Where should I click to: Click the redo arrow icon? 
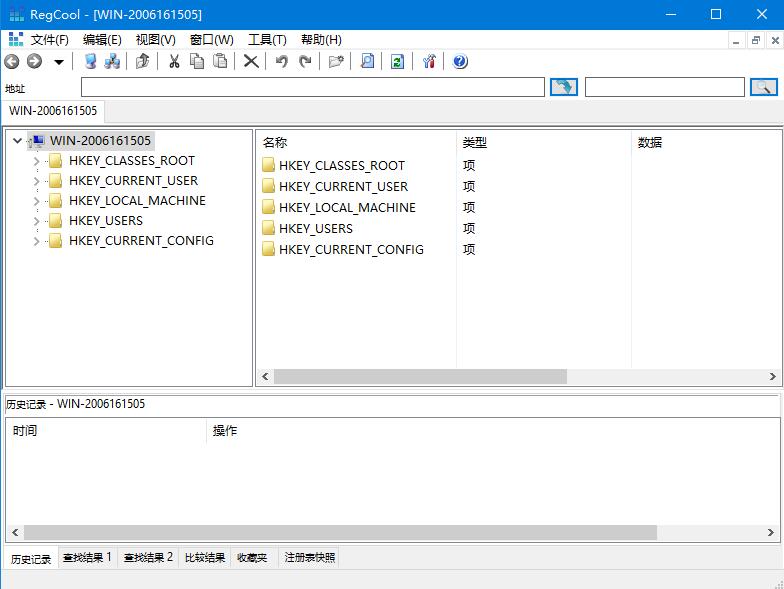point(305,62)
